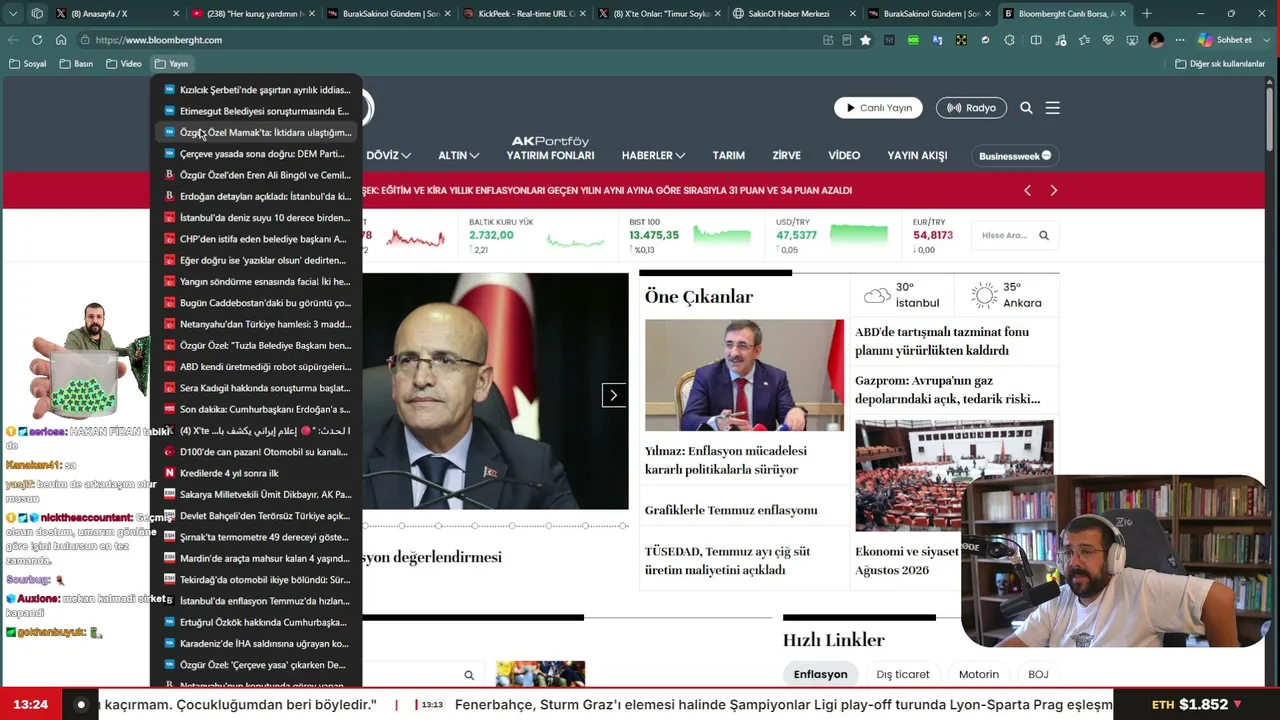1280x720 pixels.
Task: Open Yılmaz enflasyon article thumbnail
Action: click(744, 375)
